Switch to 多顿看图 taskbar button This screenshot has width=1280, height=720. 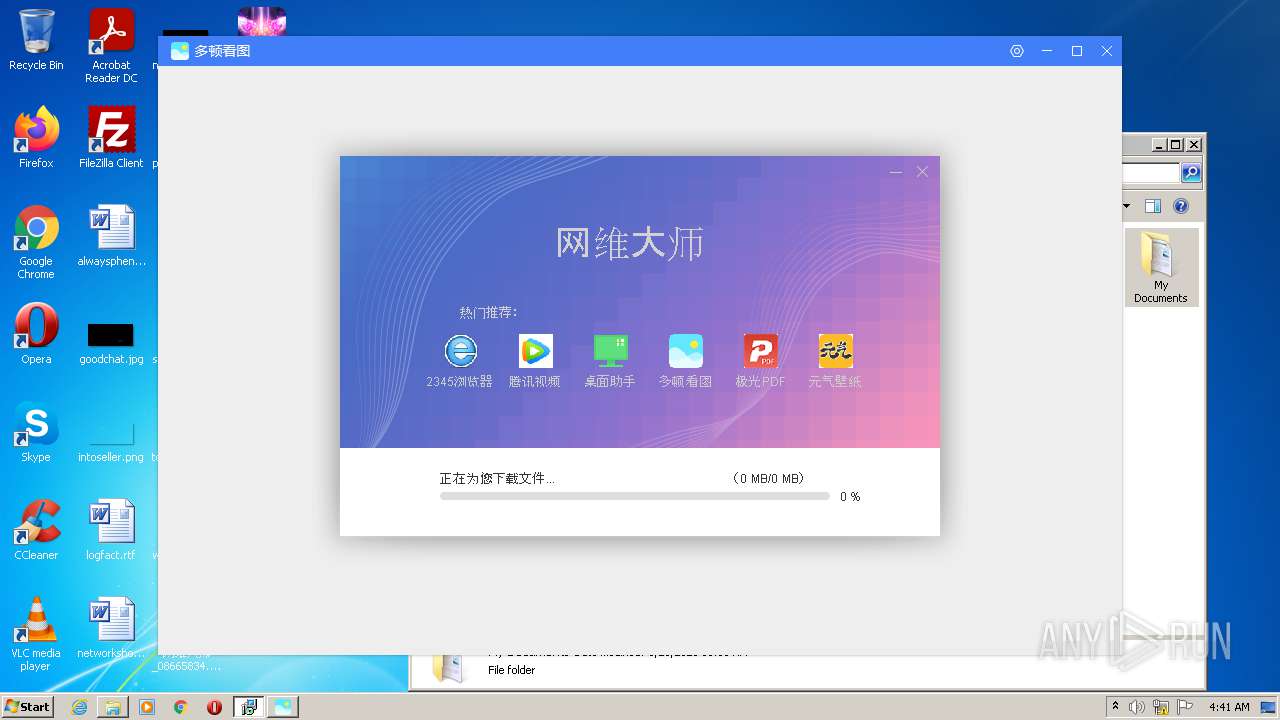(x=283, y=707)
